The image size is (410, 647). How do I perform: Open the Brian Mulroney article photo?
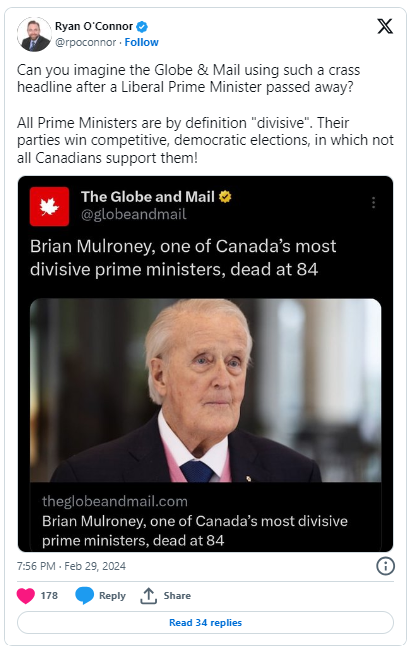tap(205, 390)
